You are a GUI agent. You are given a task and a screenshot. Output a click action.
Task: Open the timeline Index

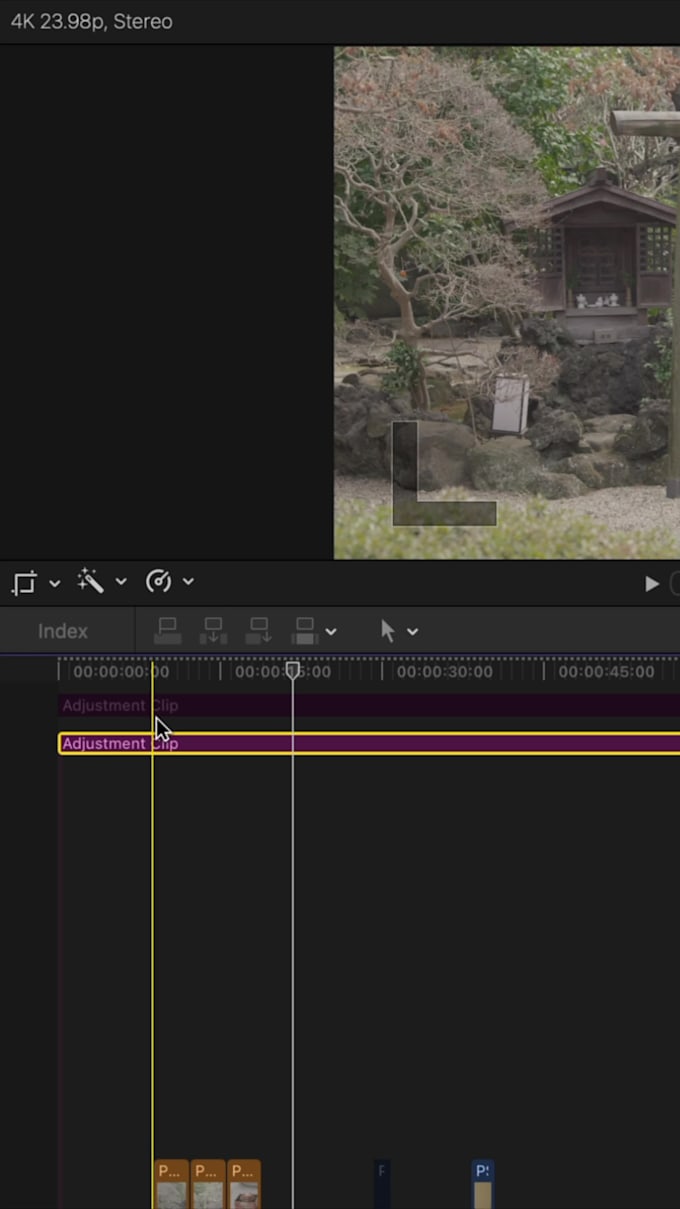pos(63,631)
